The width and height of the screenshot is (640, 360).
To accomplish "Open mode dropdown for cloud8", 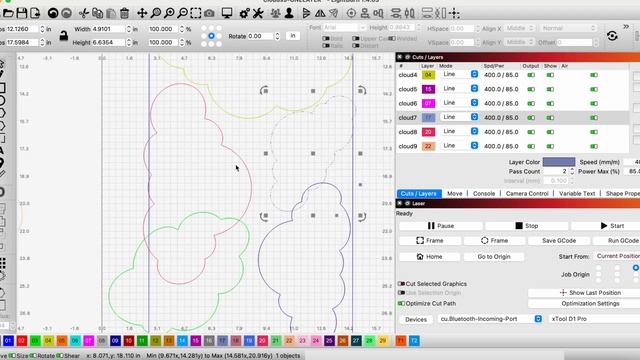I will [474, 131].
